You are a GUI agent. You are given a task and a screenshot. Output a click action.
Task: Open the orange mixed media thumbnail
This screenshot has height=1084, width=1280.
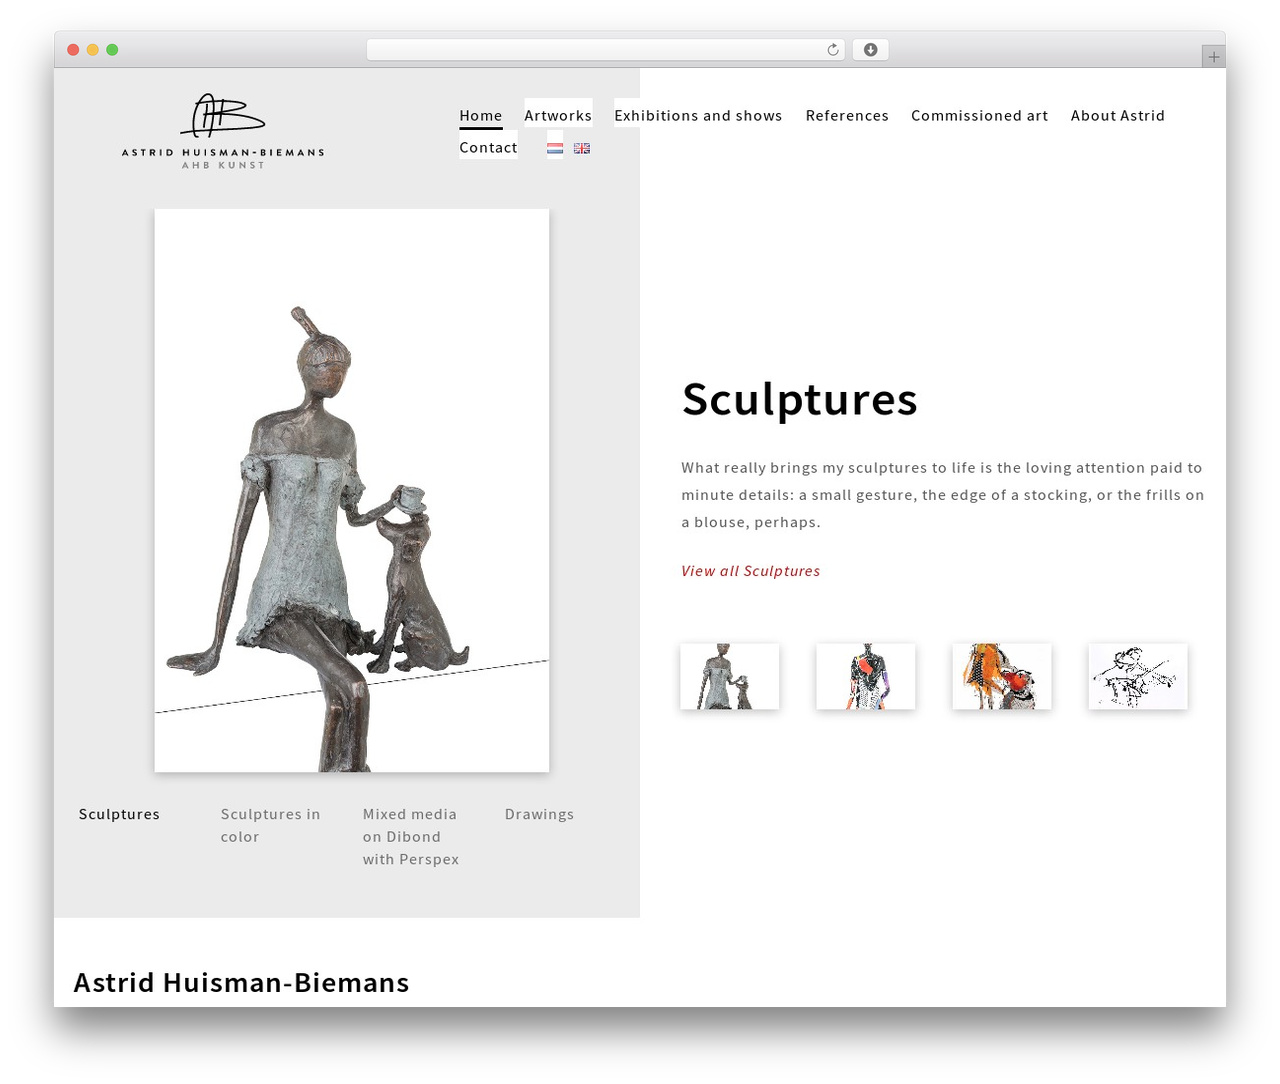point(1002,677)
